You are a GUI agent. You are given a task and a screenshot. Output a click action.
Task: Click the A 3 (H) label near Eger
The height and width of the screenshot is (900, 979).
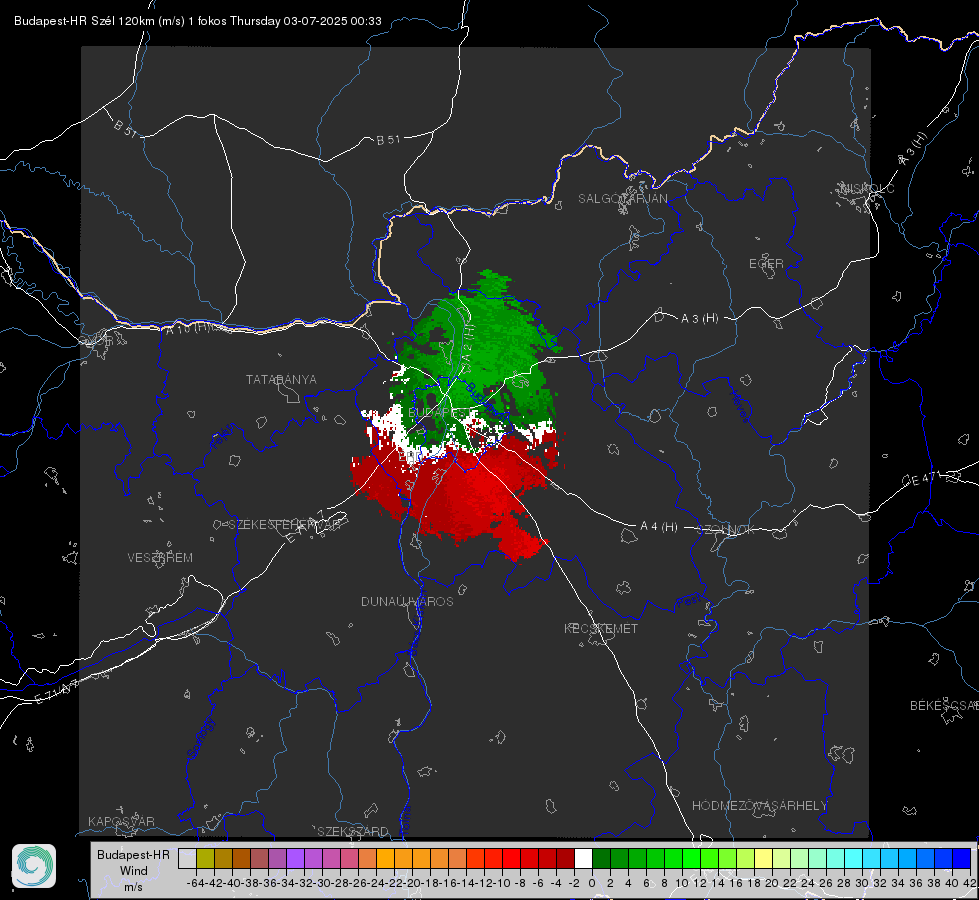(699, 319)
